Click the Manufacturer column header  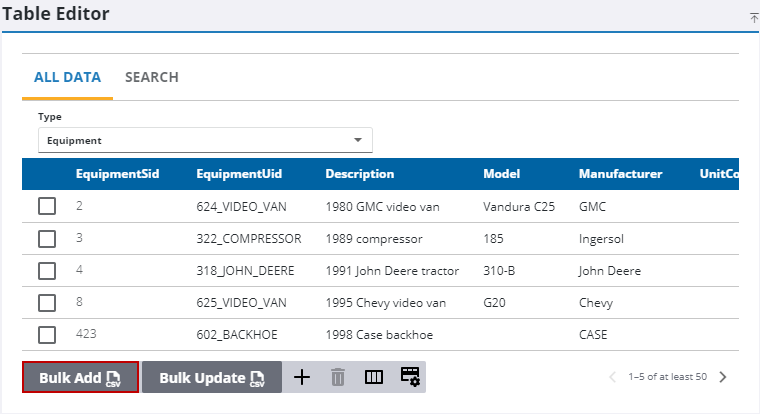point(620,174)
